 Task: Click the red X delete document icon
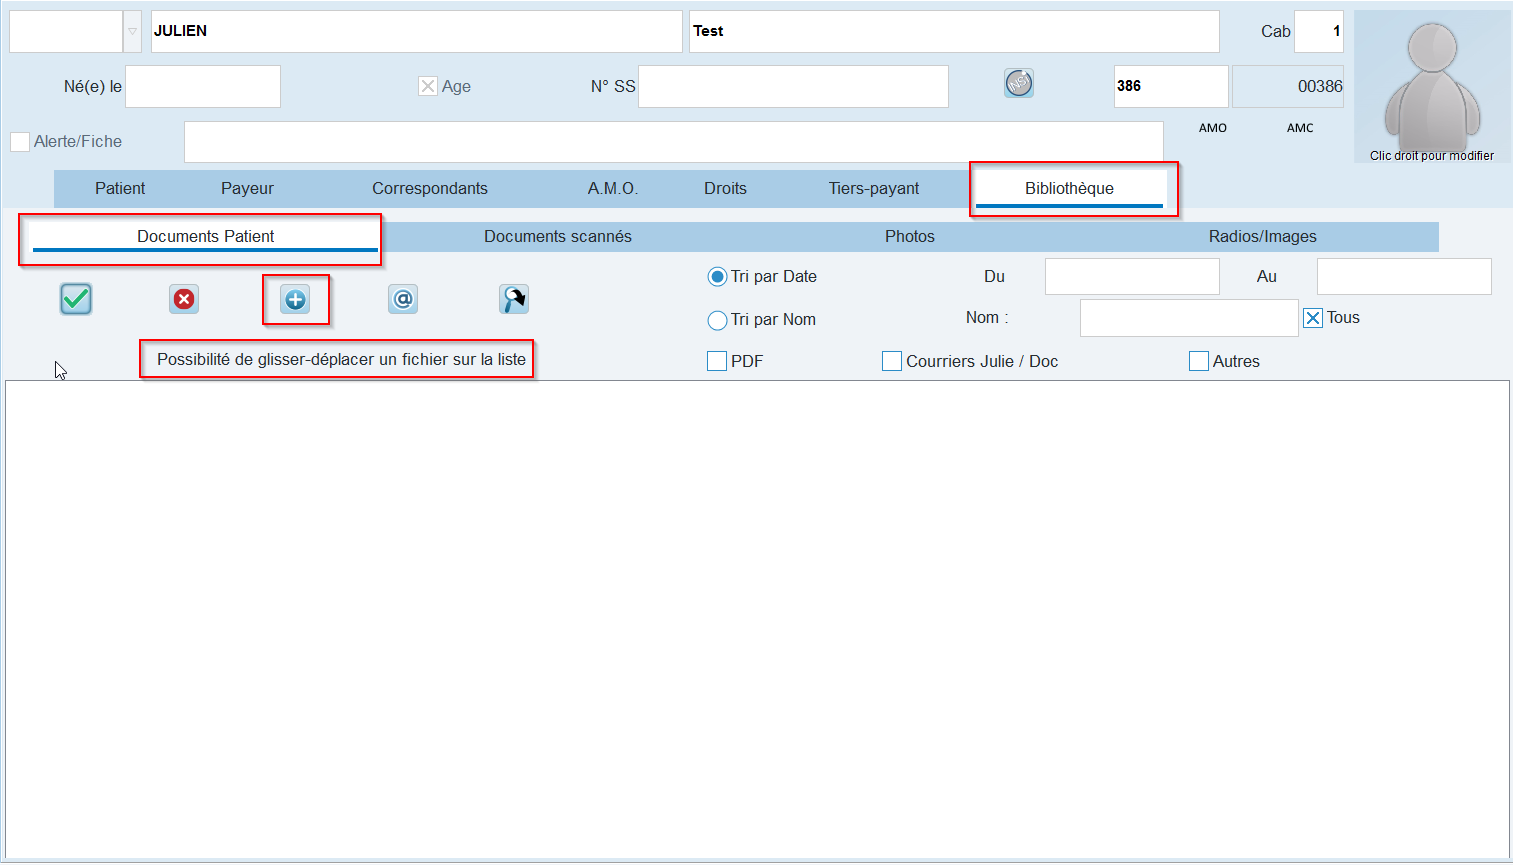[184, 299]
